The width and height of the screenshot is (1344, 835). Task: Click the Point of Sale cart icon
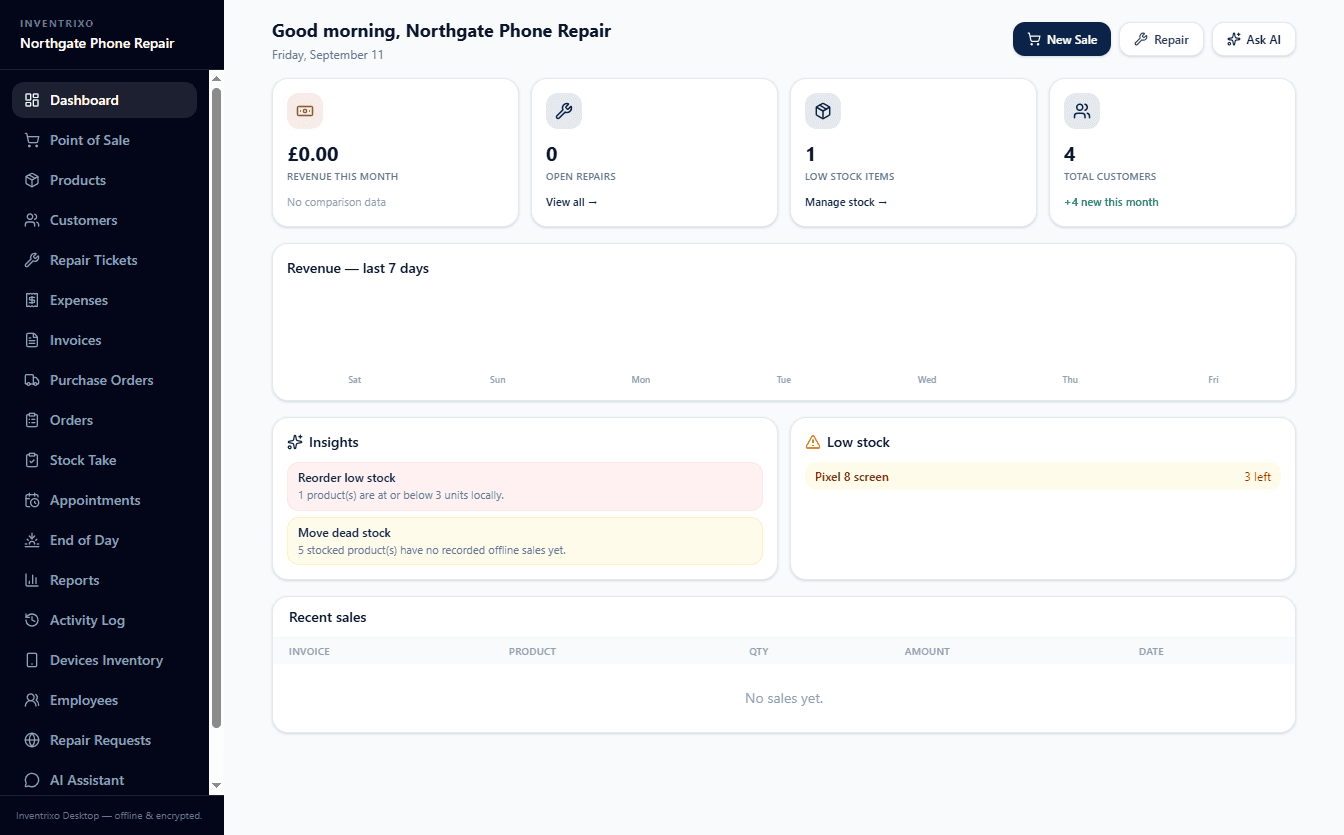32,140
